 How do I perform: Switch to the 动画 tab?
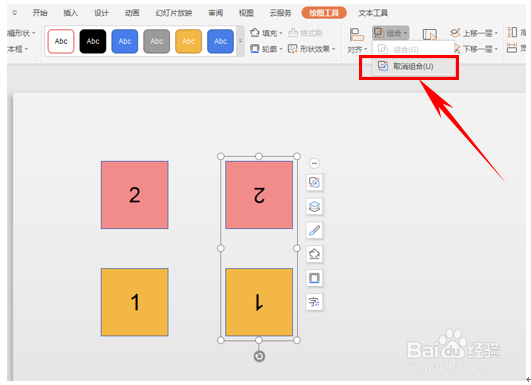click(132, 13)
